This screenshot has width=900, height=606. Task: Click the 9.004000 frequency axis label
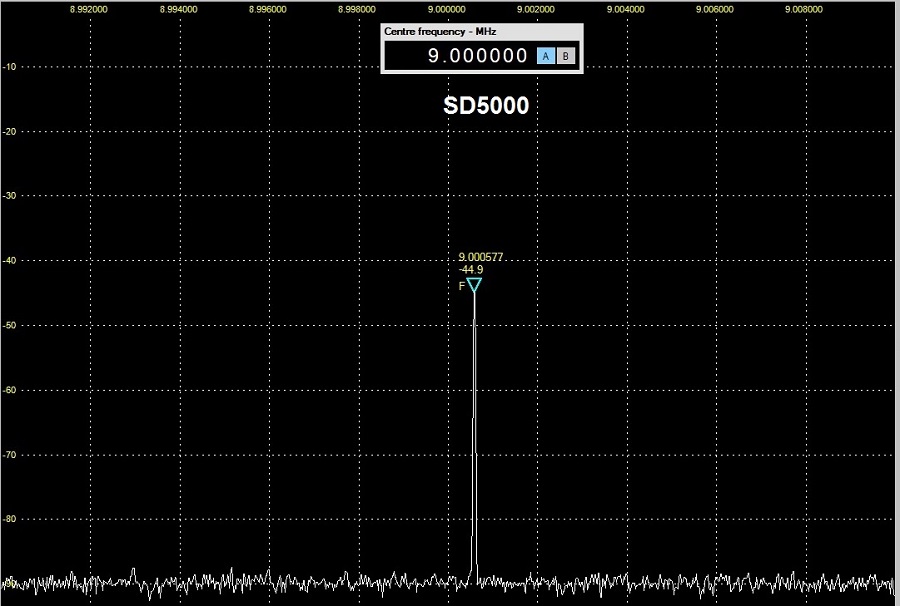point(626,9)
